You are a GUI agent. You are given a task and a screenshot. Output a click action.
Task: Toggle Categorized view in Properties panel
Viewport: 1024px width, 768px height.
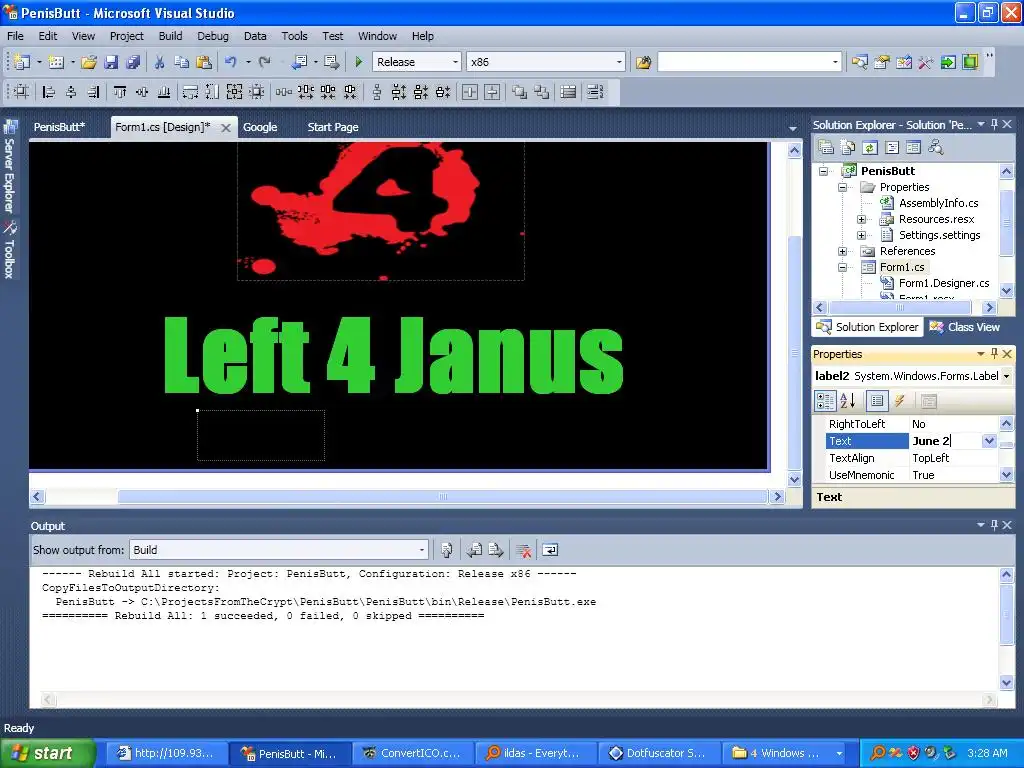[x=825, y=401]
